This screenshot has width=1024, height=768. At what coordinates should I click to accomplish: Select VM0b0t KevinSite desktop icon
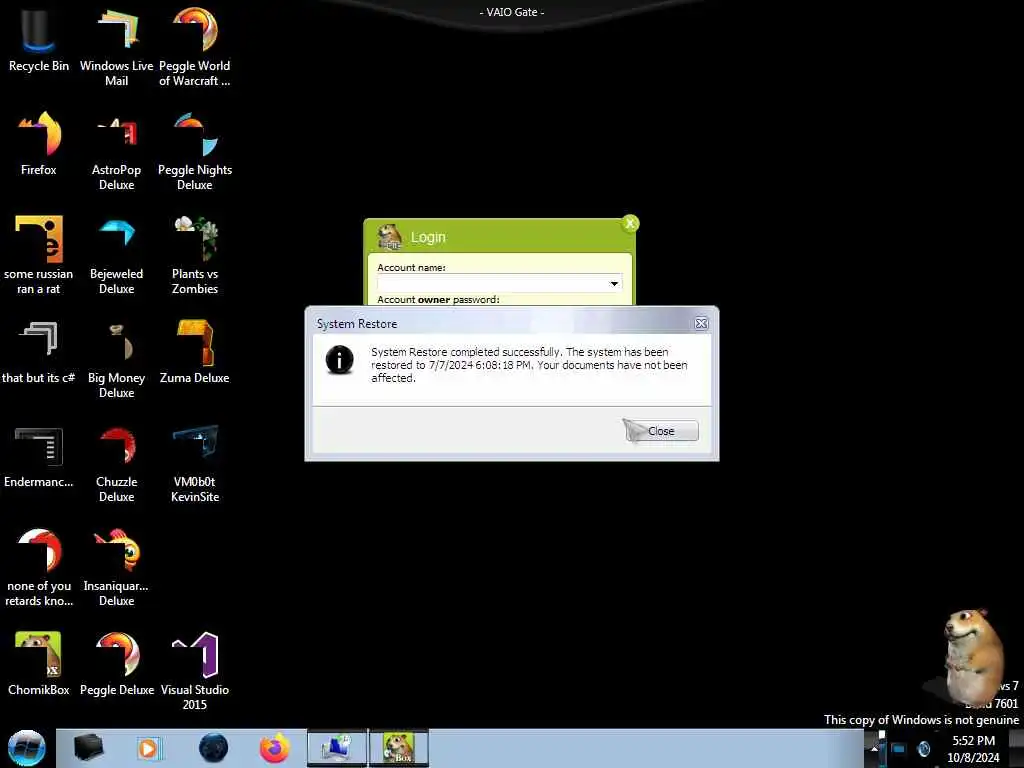pos(195,462)
